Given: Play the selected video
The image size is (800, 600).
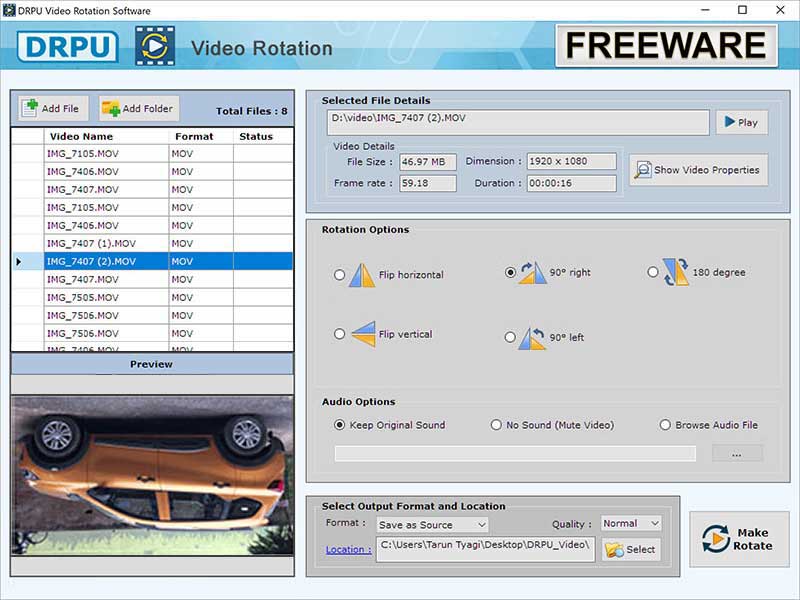Looking at the screenshot, I should coord(741,122).
